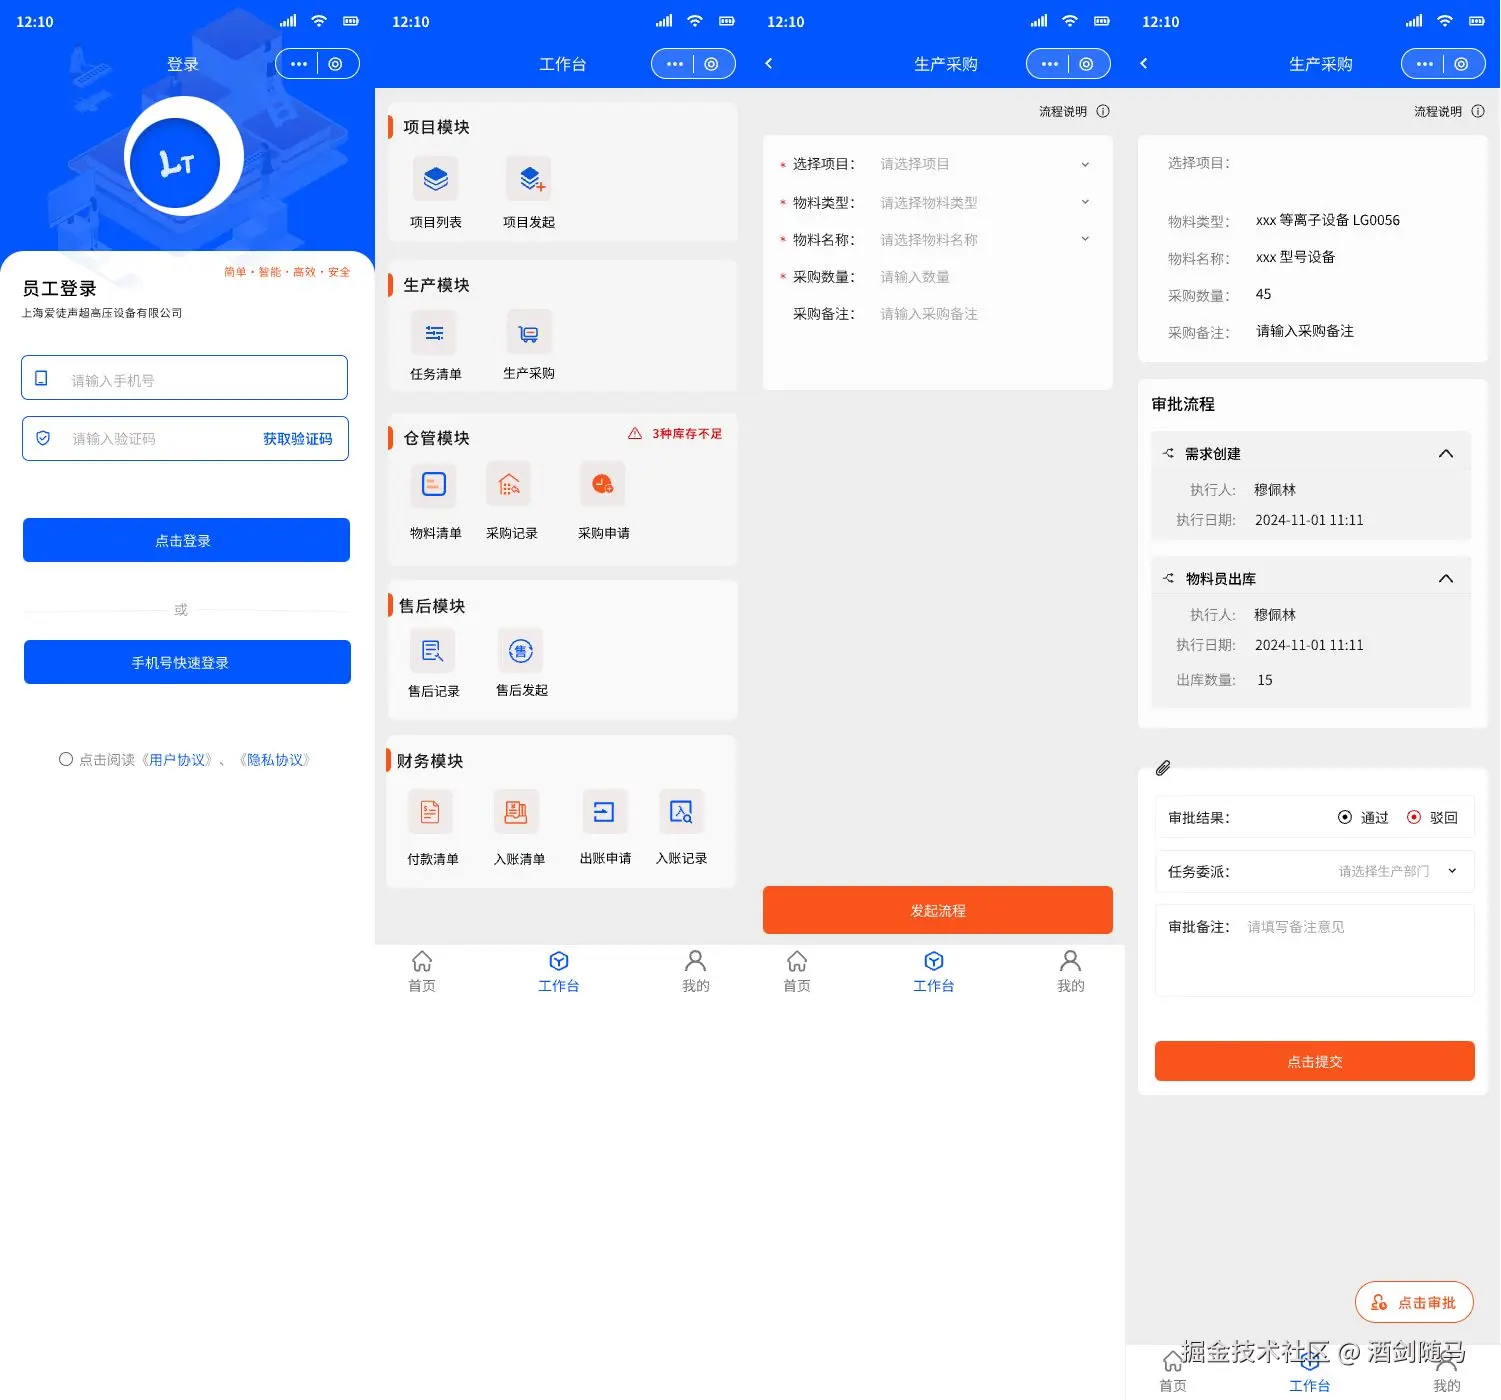Open the 售后记录 icon
This screenshot has width=1501, height=1400.
coord(432,651)
